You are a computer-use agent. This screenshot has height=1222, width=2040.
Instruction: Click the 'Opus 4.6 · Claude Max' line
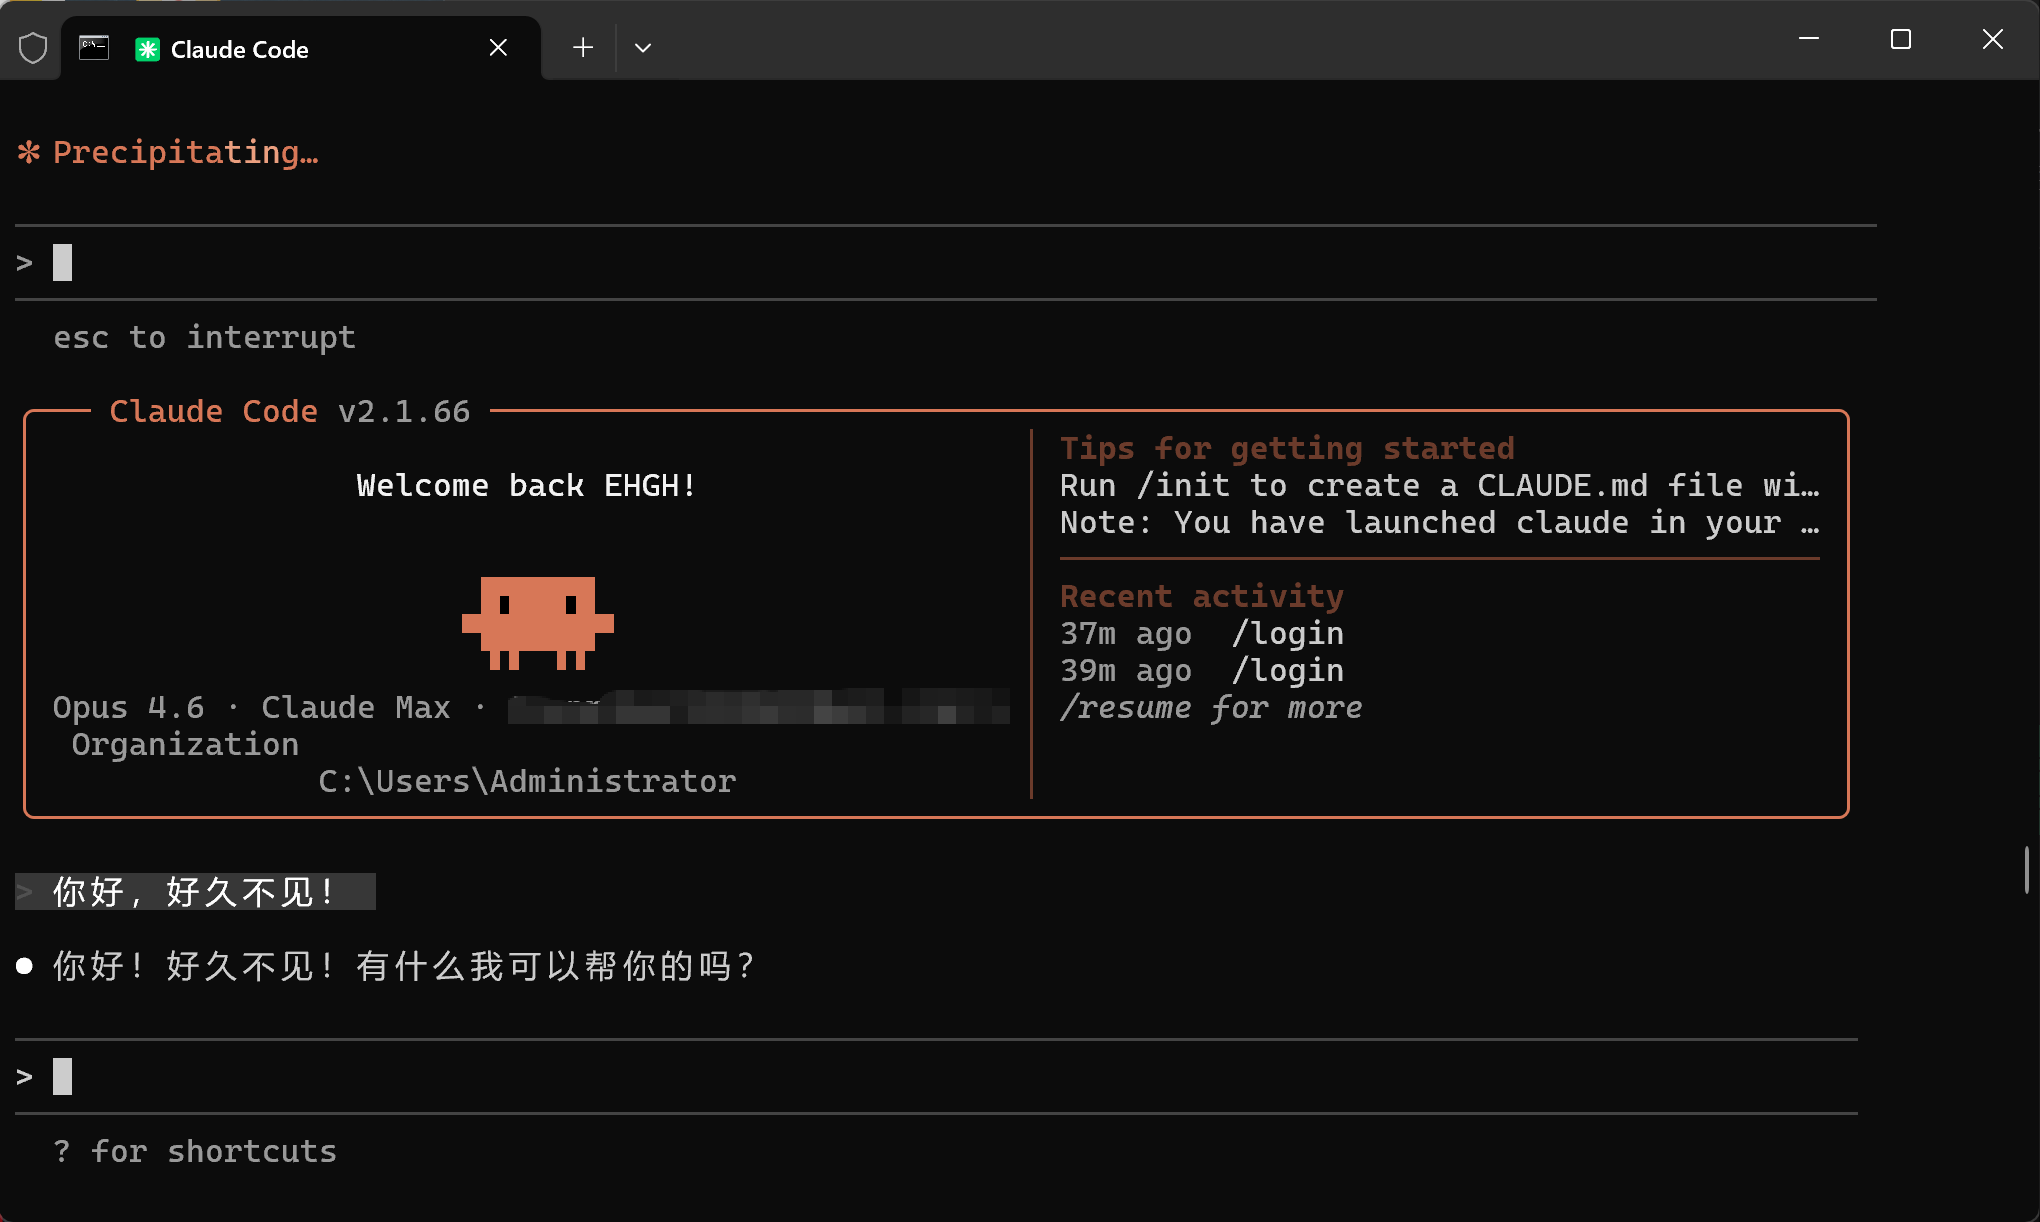point(252,707)
